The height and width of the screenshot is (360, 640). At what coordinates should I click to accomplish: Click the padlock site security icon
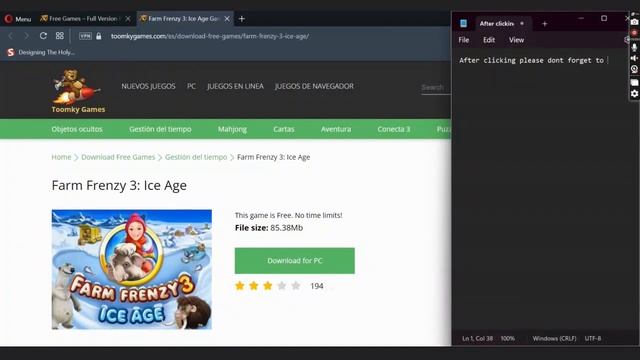coord(99,36)
